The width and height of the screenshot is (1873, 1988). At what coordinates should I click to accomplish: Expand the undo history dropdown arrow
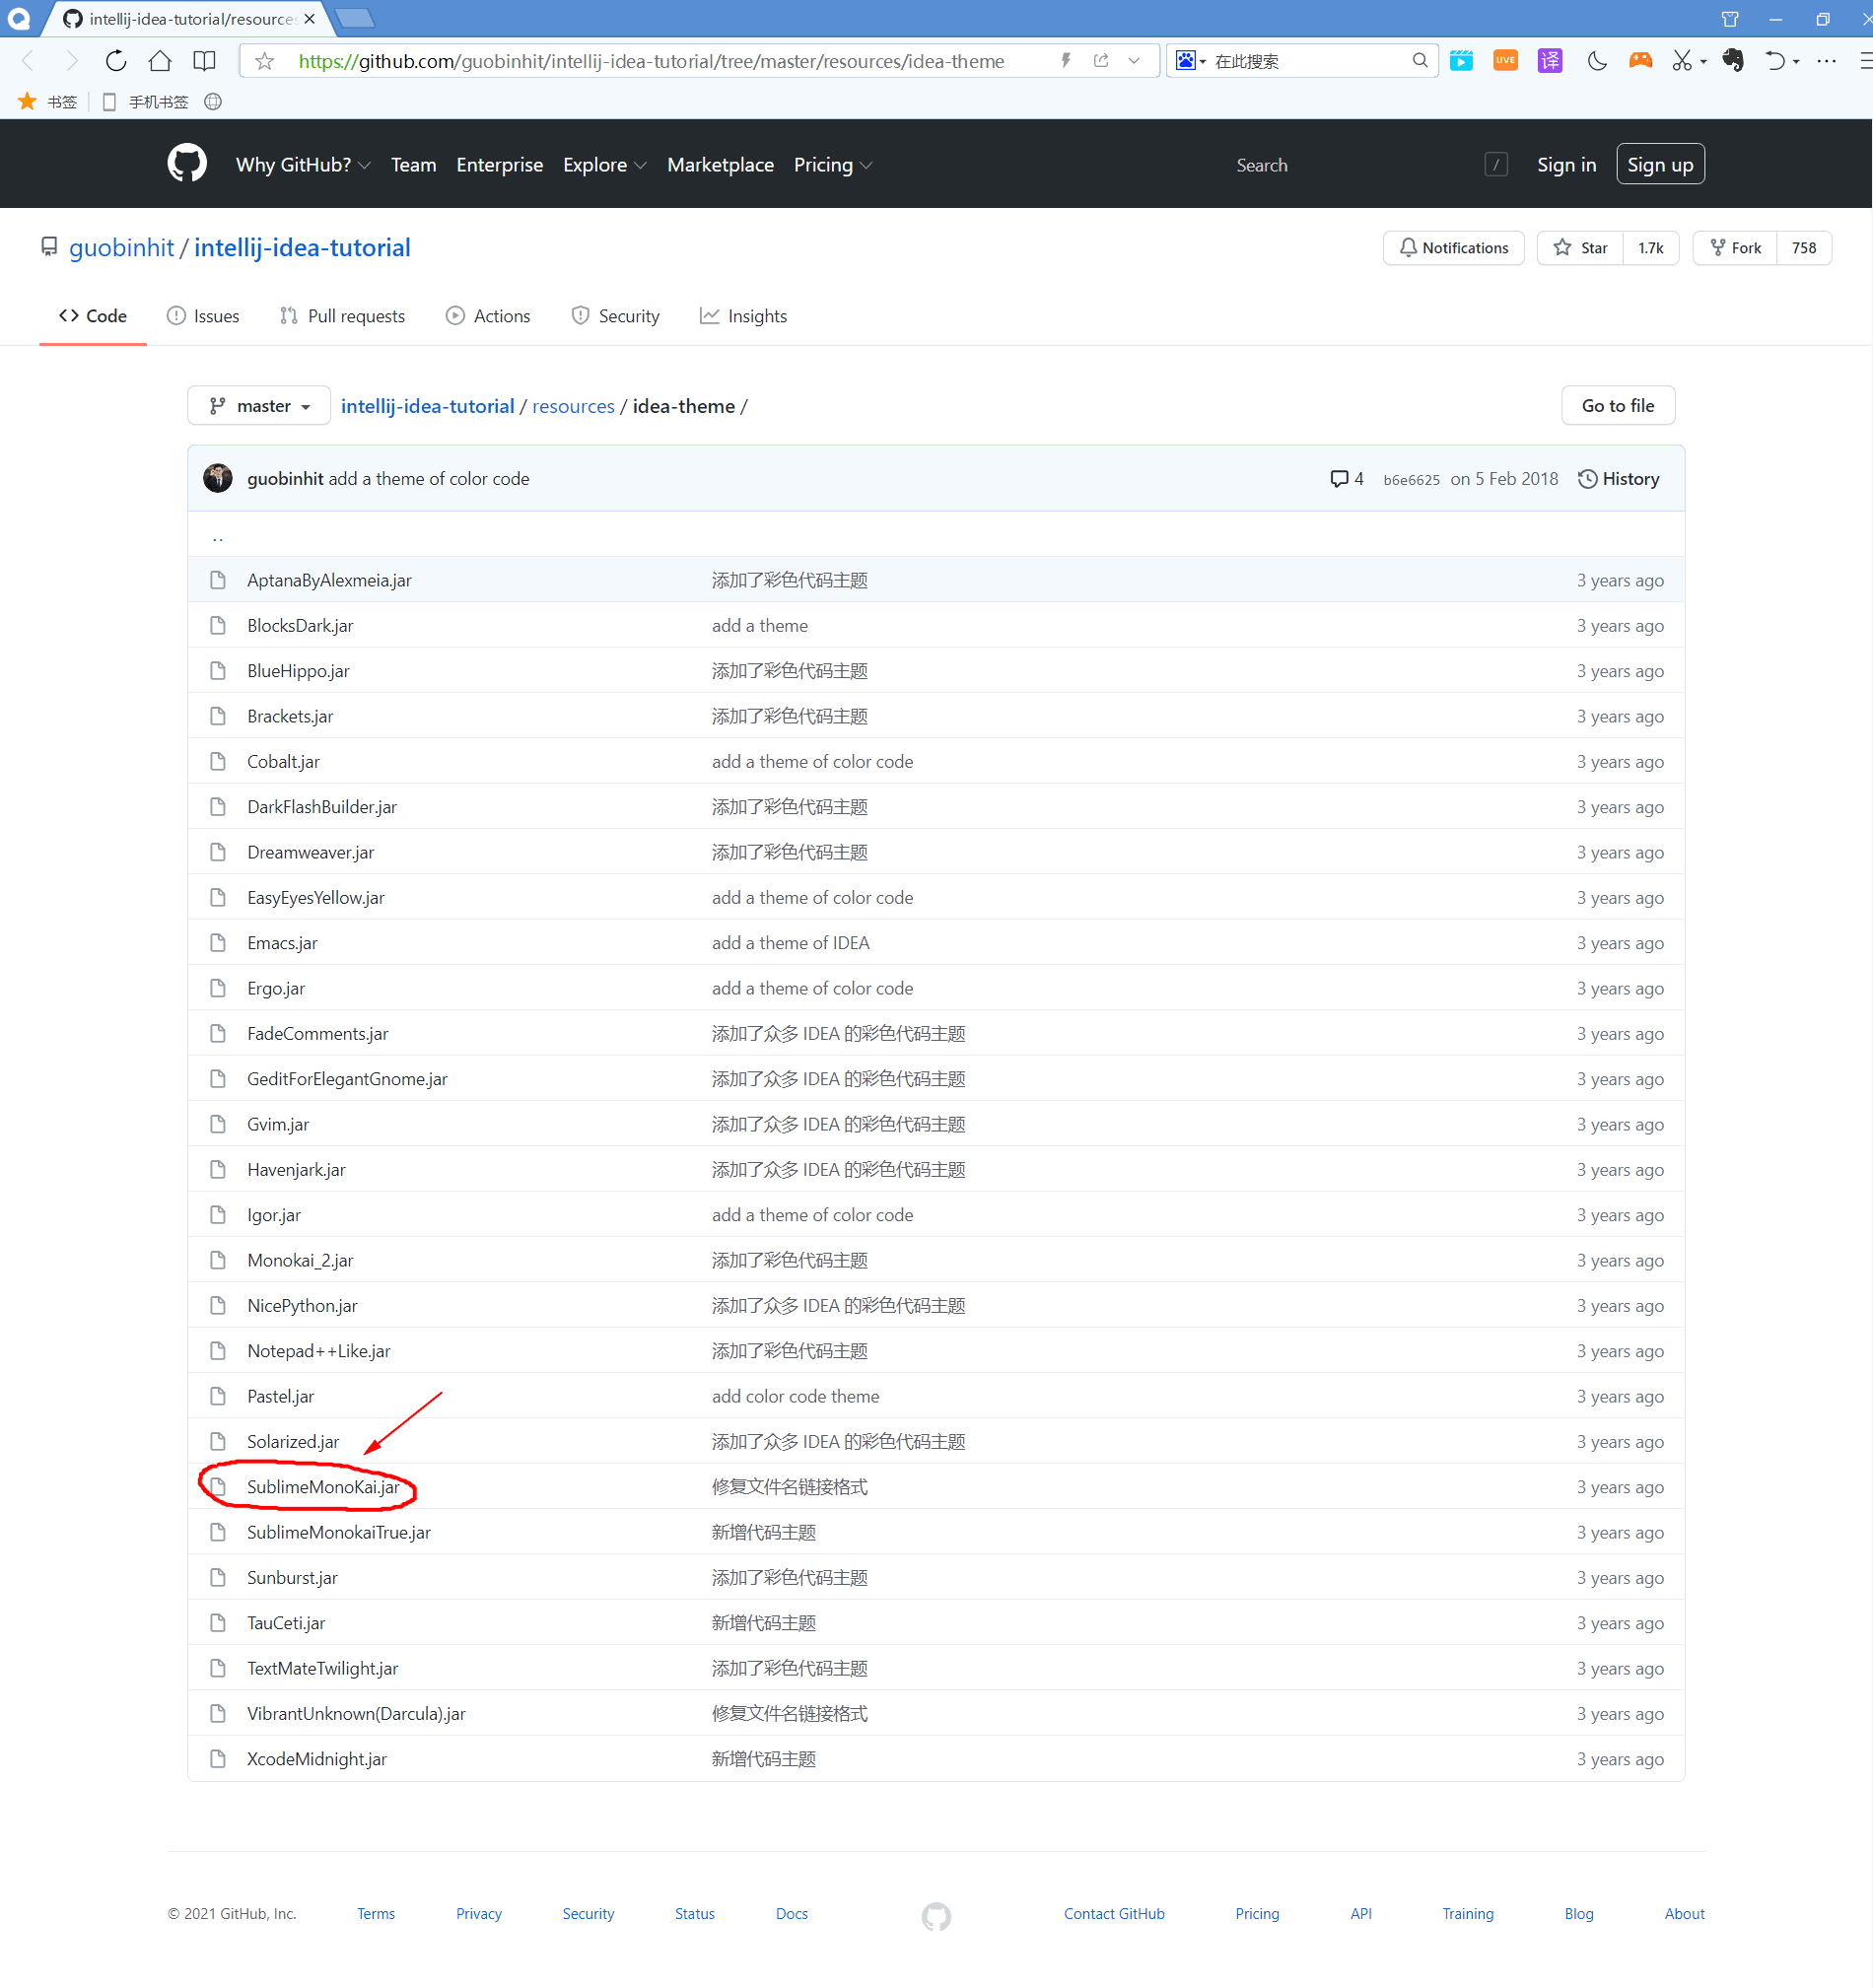coord(1796,62)
